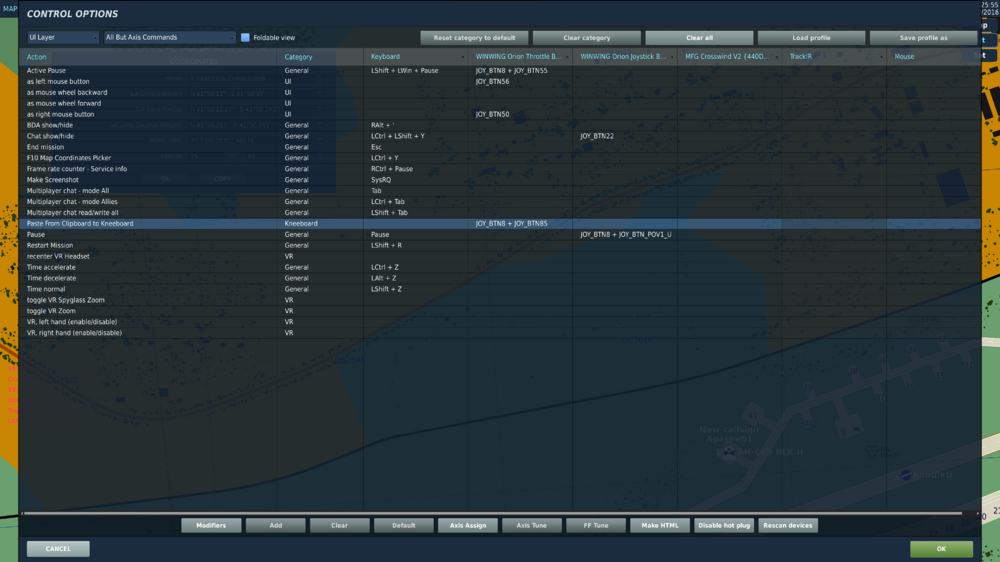Image resolution: width=1000 pixels, height=562 pixels.
Task: Select VR, right hand (enable/disable) row
Action: pyautogui.click(x=499, y=333)
